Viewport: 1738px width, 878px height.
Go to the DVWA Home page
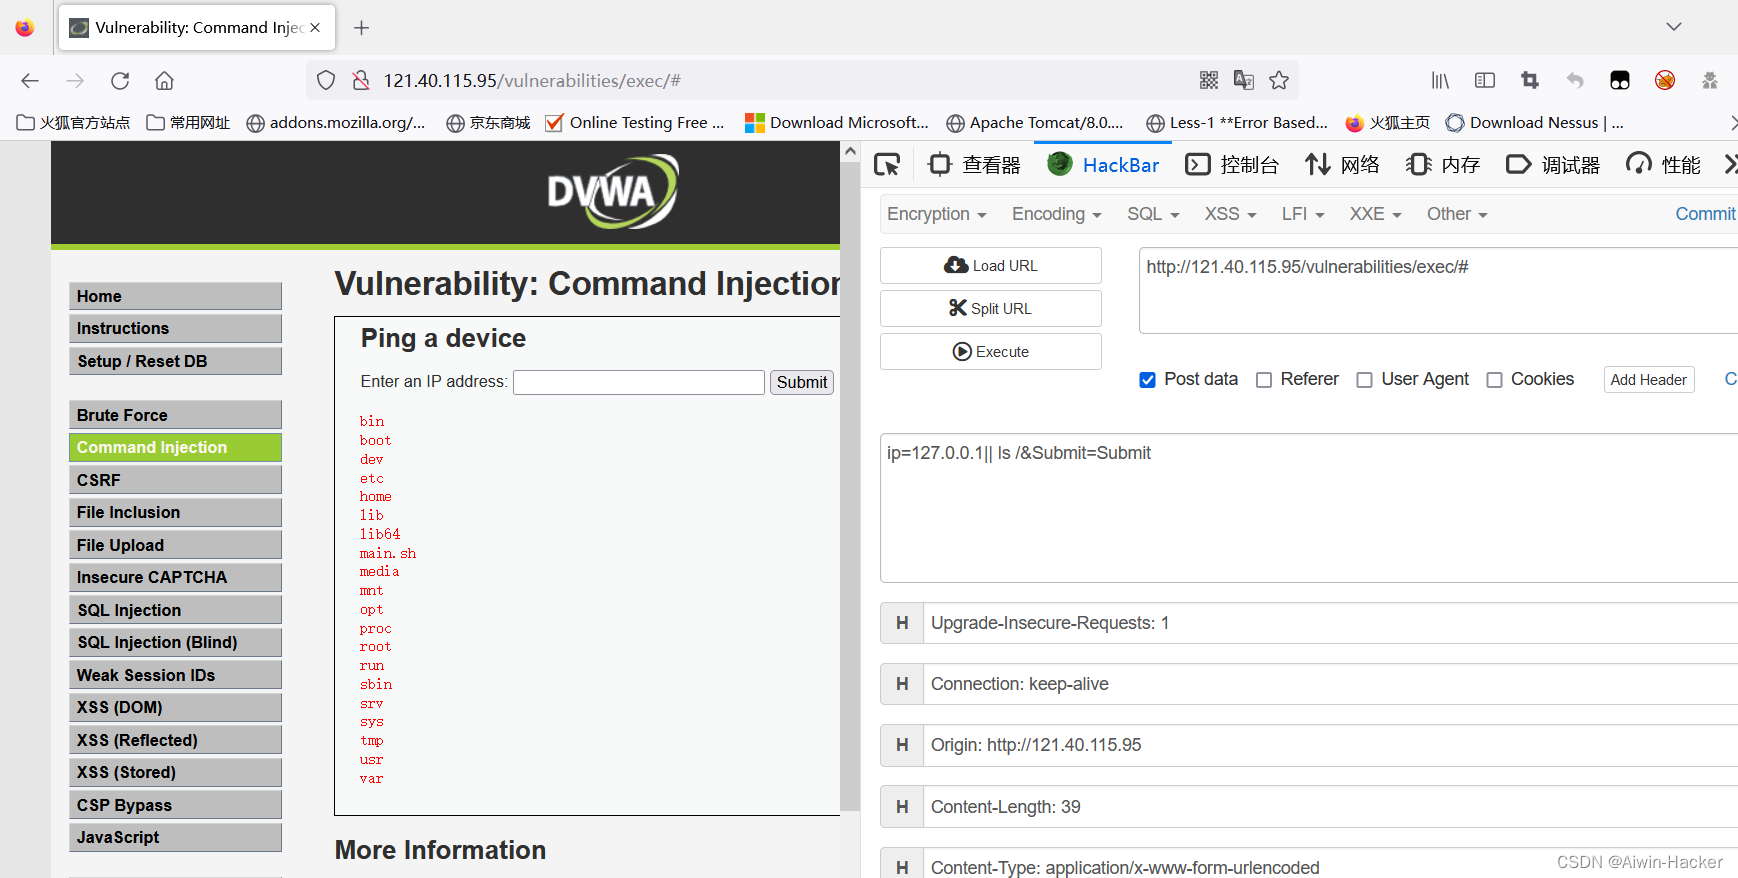coord(175,296)
